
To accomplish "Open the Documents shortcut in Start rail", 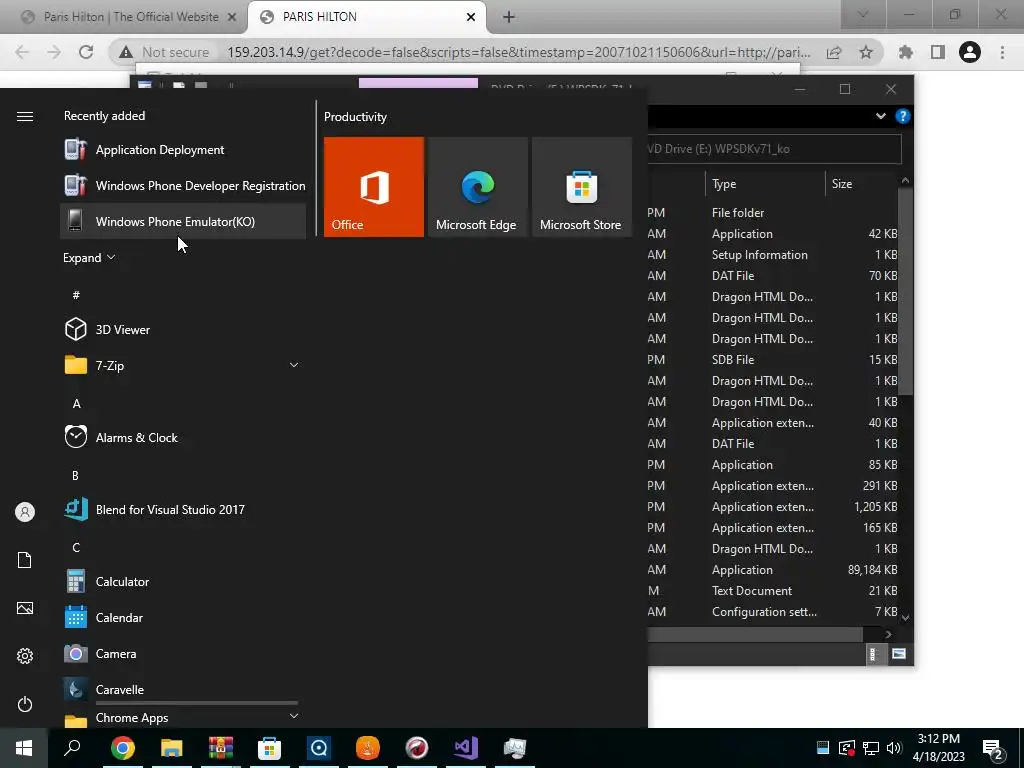I will click(x=25, y=560).
